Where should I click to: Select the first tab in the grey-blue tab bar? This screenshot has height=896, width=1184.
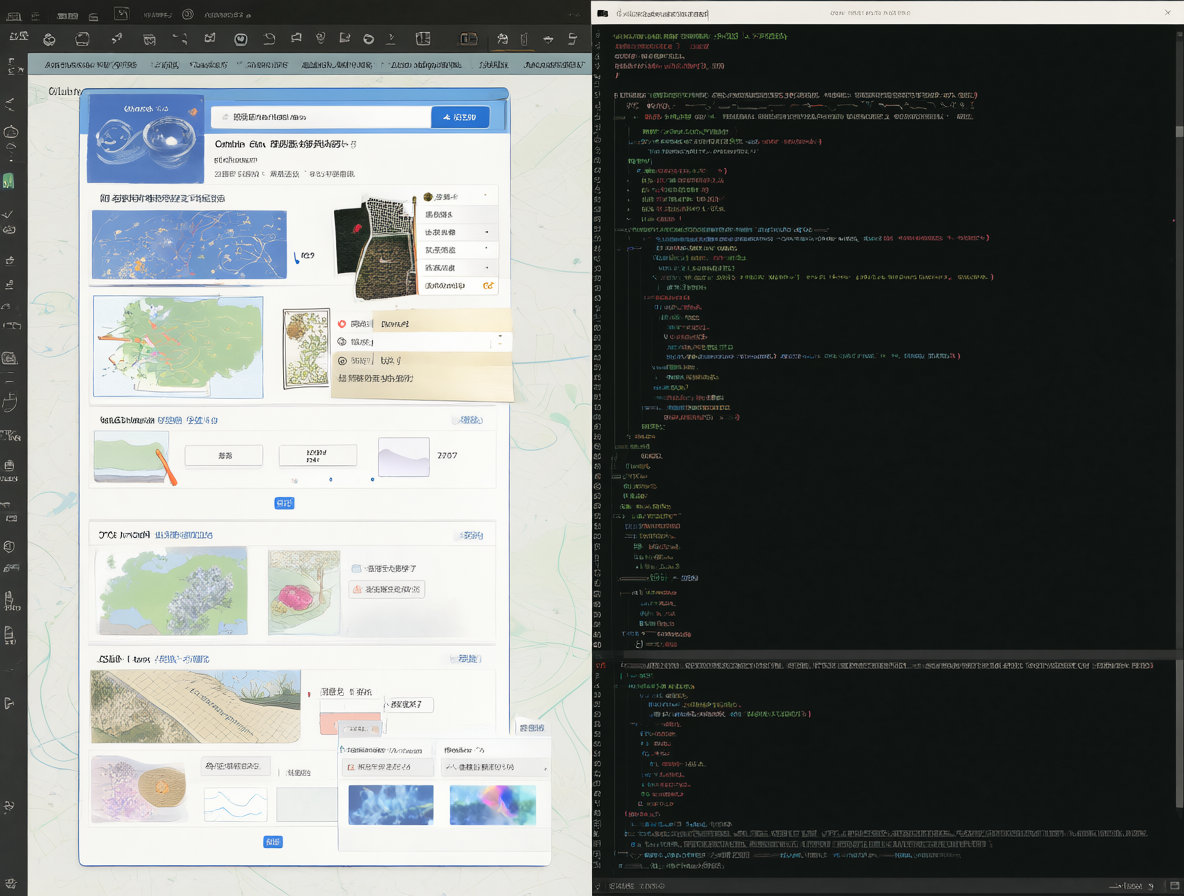(91, 65)
